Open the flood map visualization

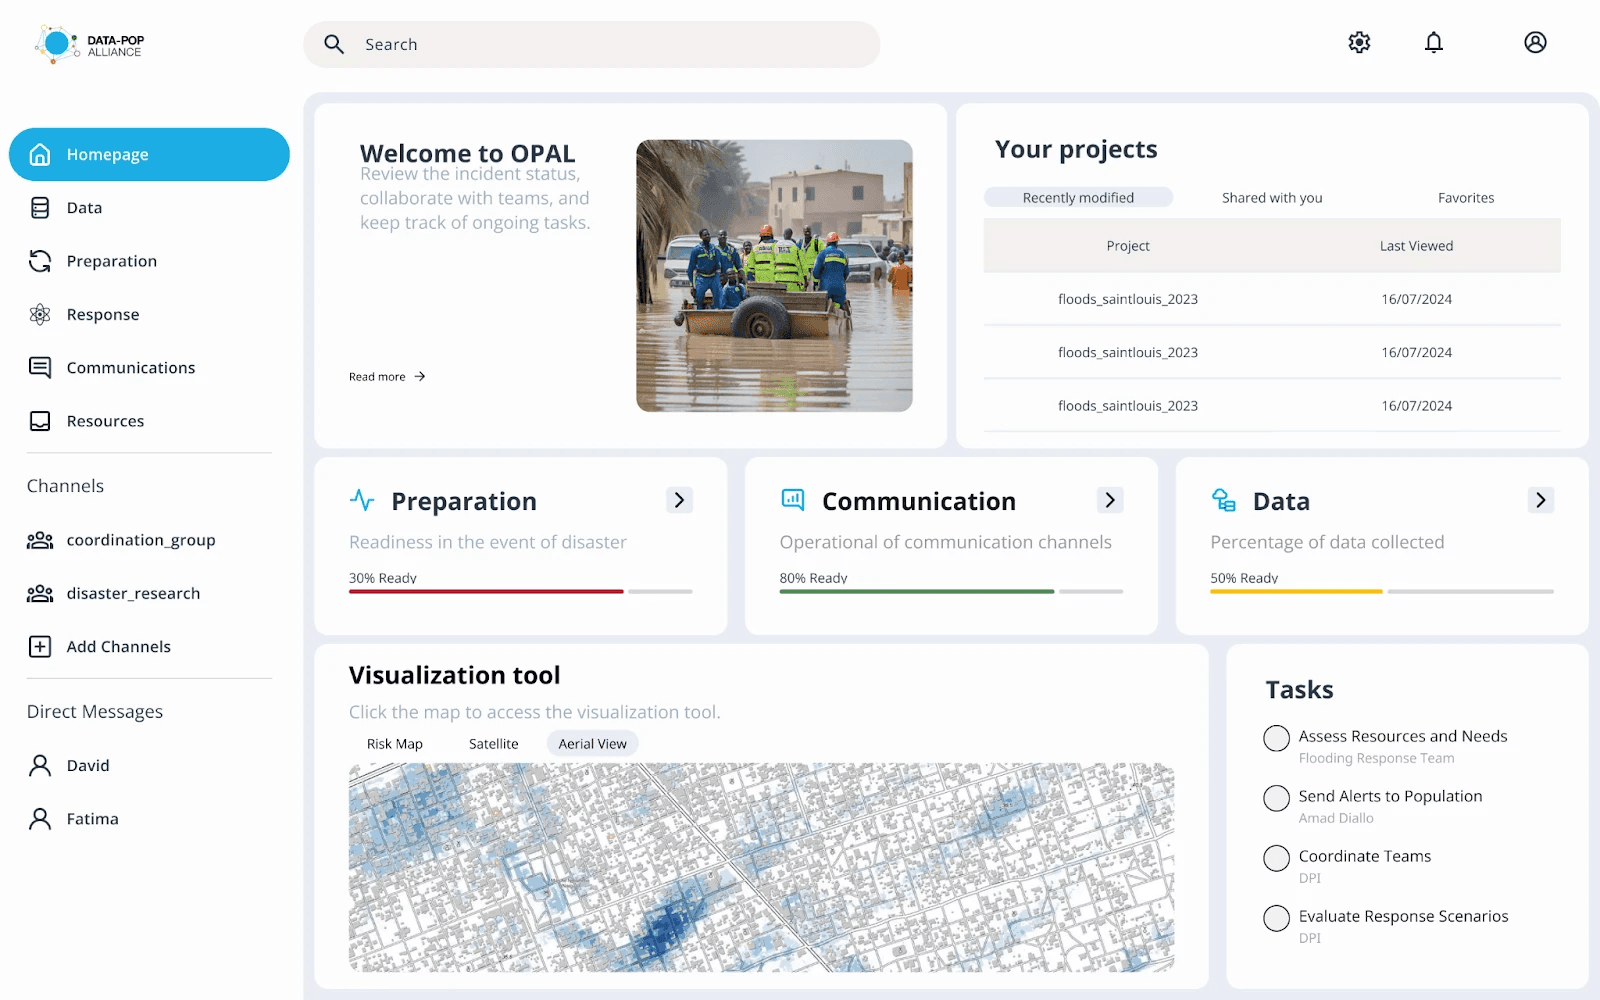pos(761,867)
